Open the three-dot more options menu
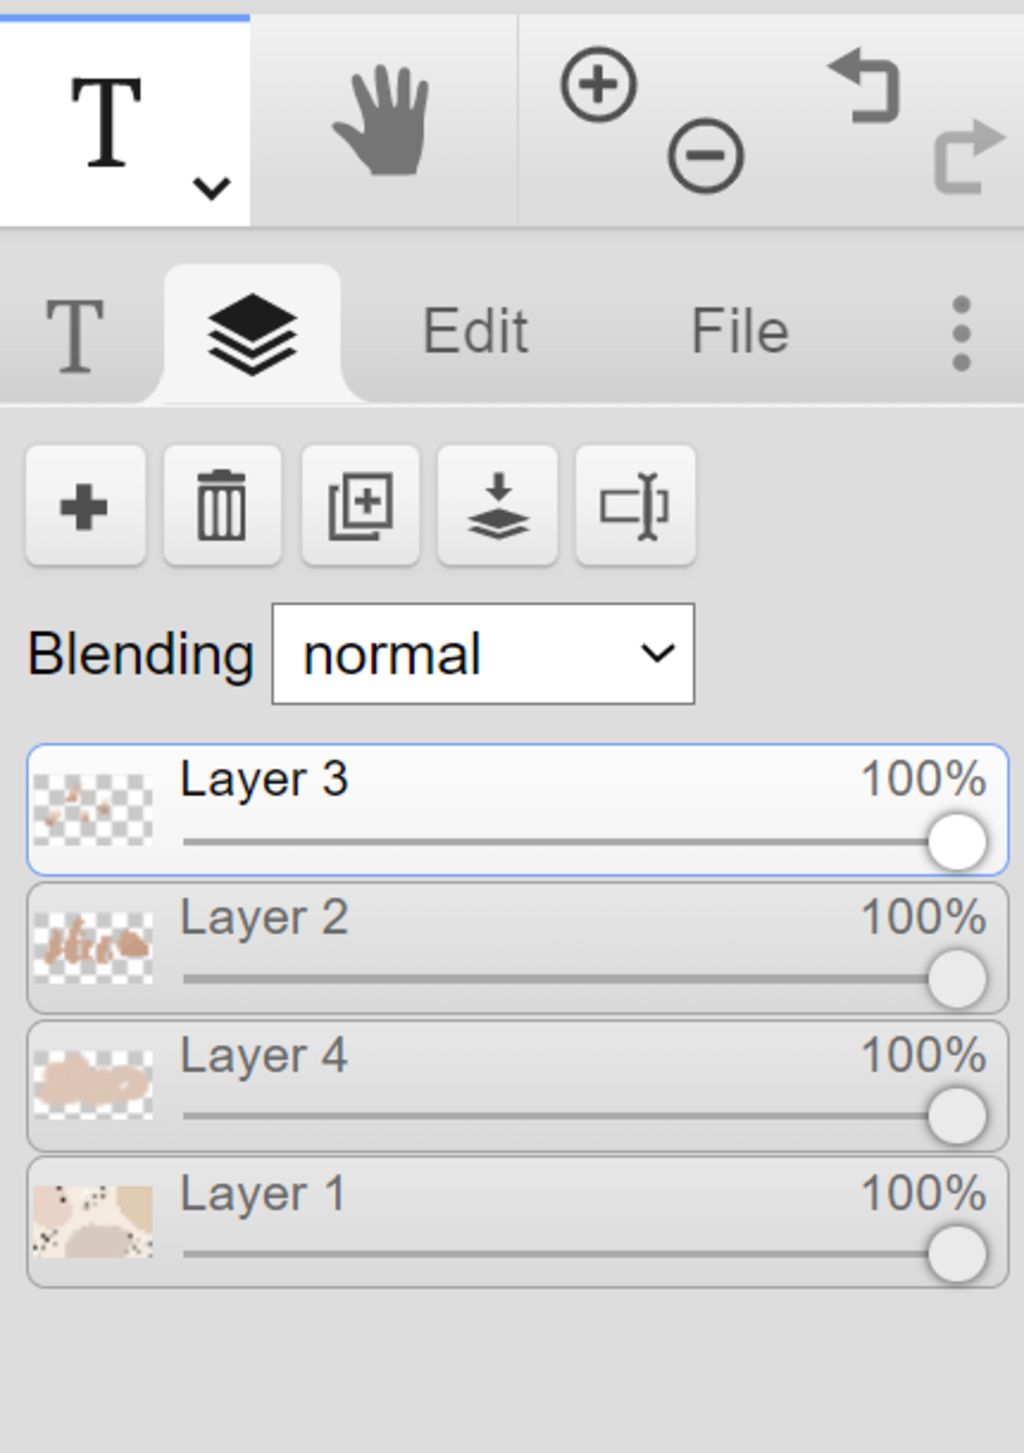Viewport: 1024px width, 1453px height. [961, 333]
